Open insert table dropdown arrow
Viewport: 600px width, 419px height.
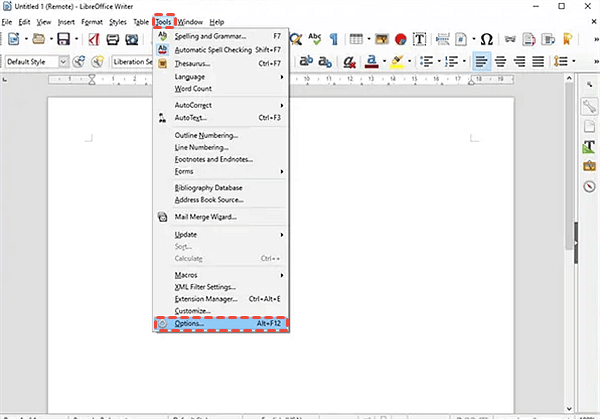pyautogui.click(x=369, y=39)
